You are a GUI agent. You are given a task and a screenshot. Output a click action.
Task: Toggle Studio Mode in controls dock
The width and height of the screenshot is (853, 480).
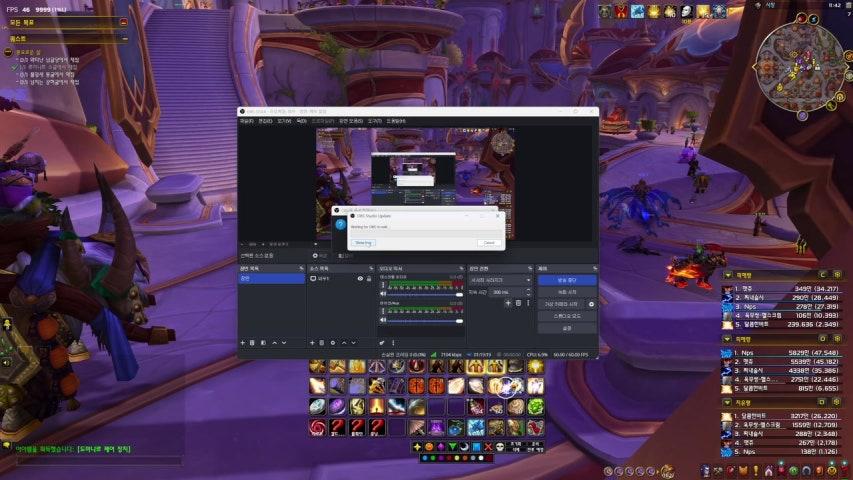click(567, 316)
